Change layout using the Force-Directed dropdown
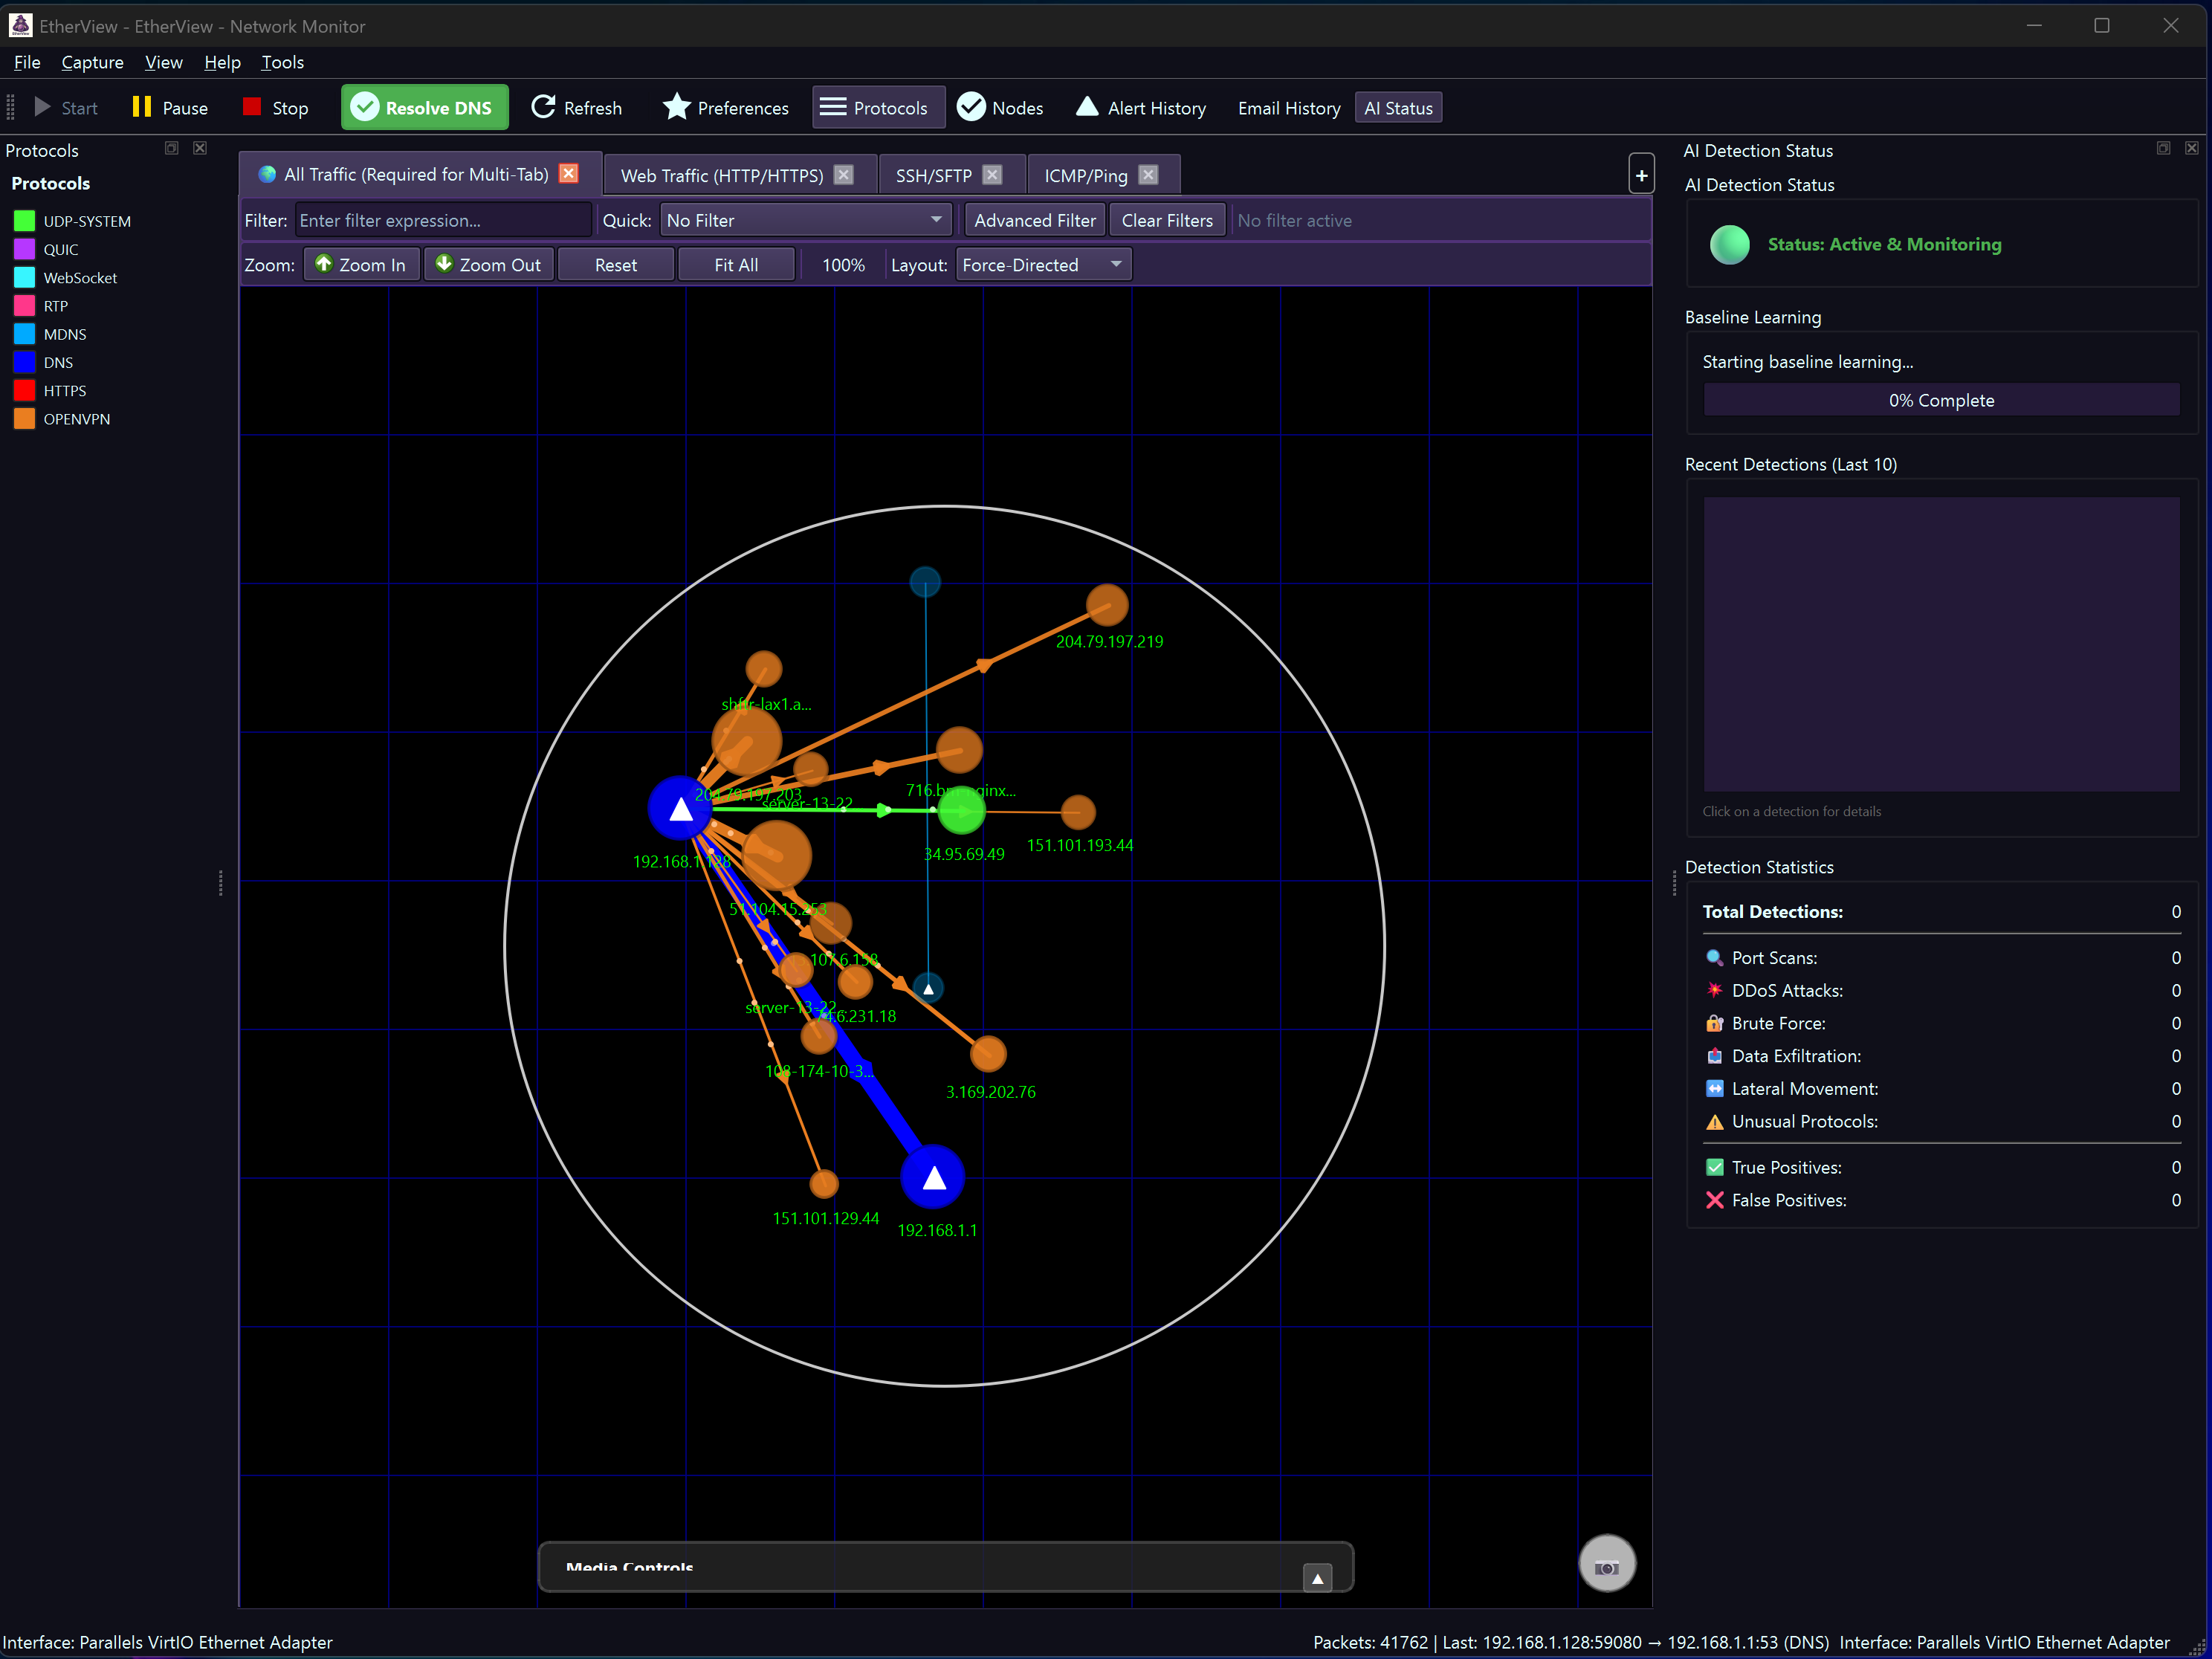This screenshot has width=2212, height=1659. point(1042,264)
